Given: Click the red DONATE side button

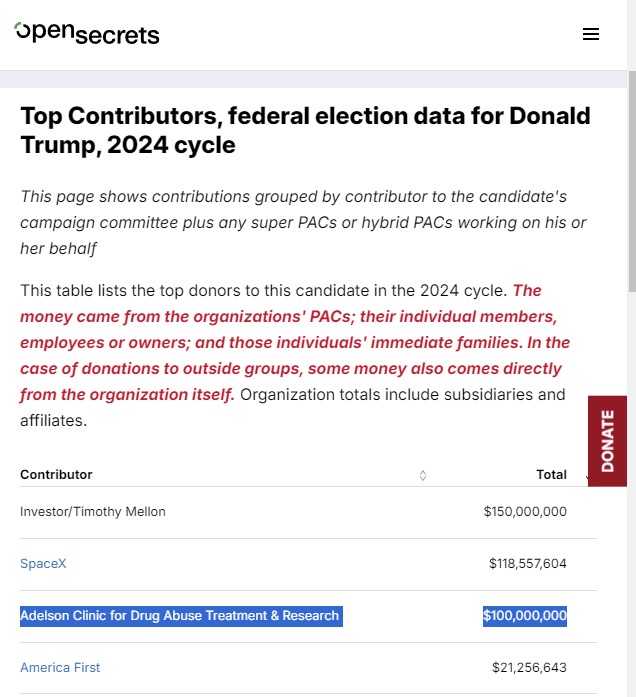Looking at the screenshot, I should [x=607, y=441].
